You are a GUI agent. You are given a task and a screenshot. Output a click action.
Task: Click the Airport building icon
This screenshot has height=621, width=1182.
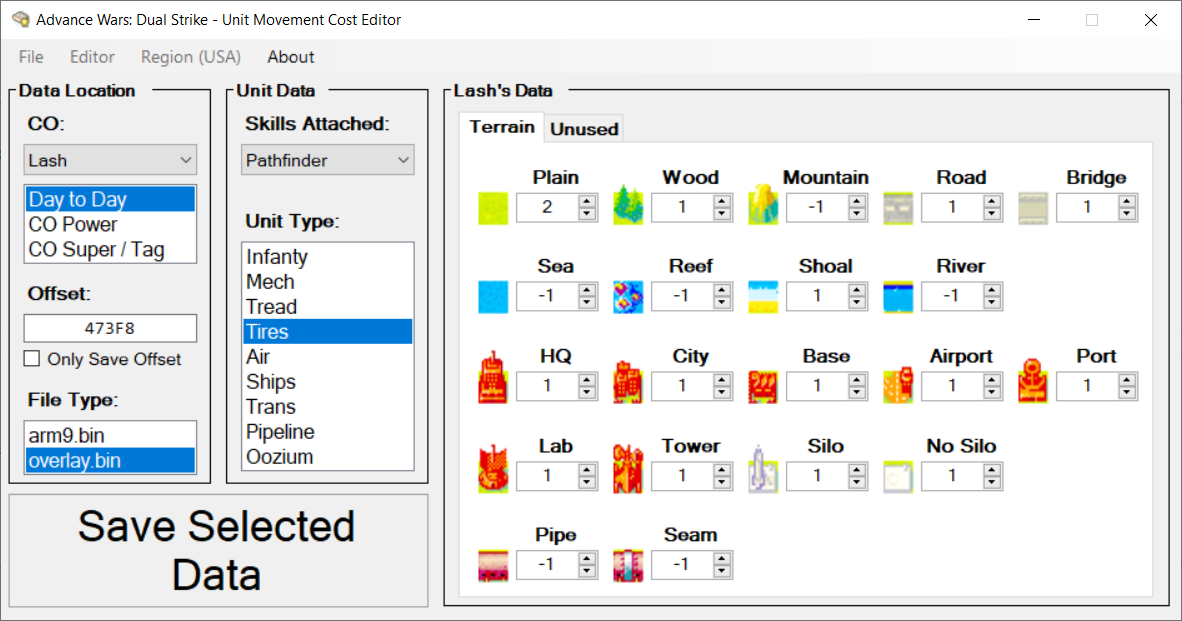click(898, 385)
